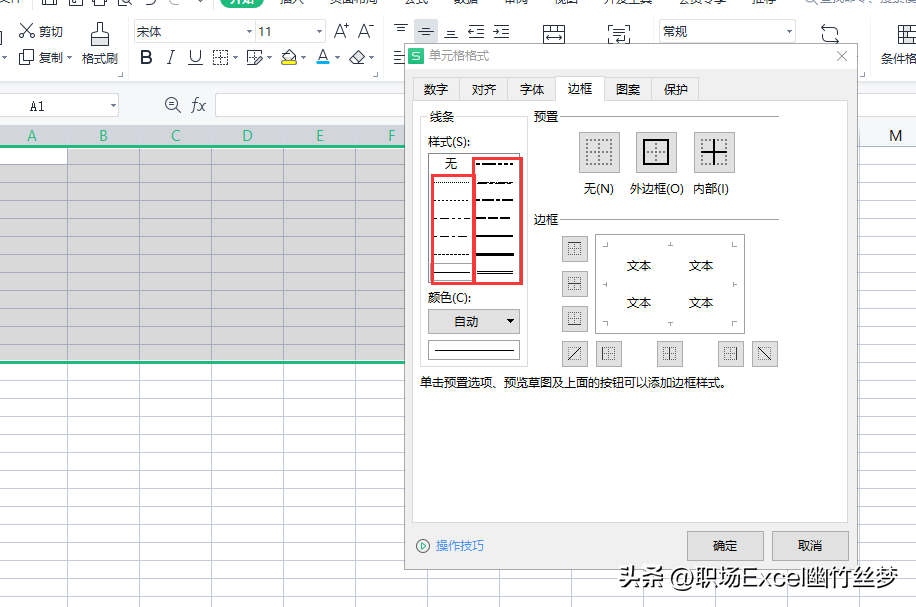Apply the 外边框 outline border preset
916x607 pixels.
point(656,153)
